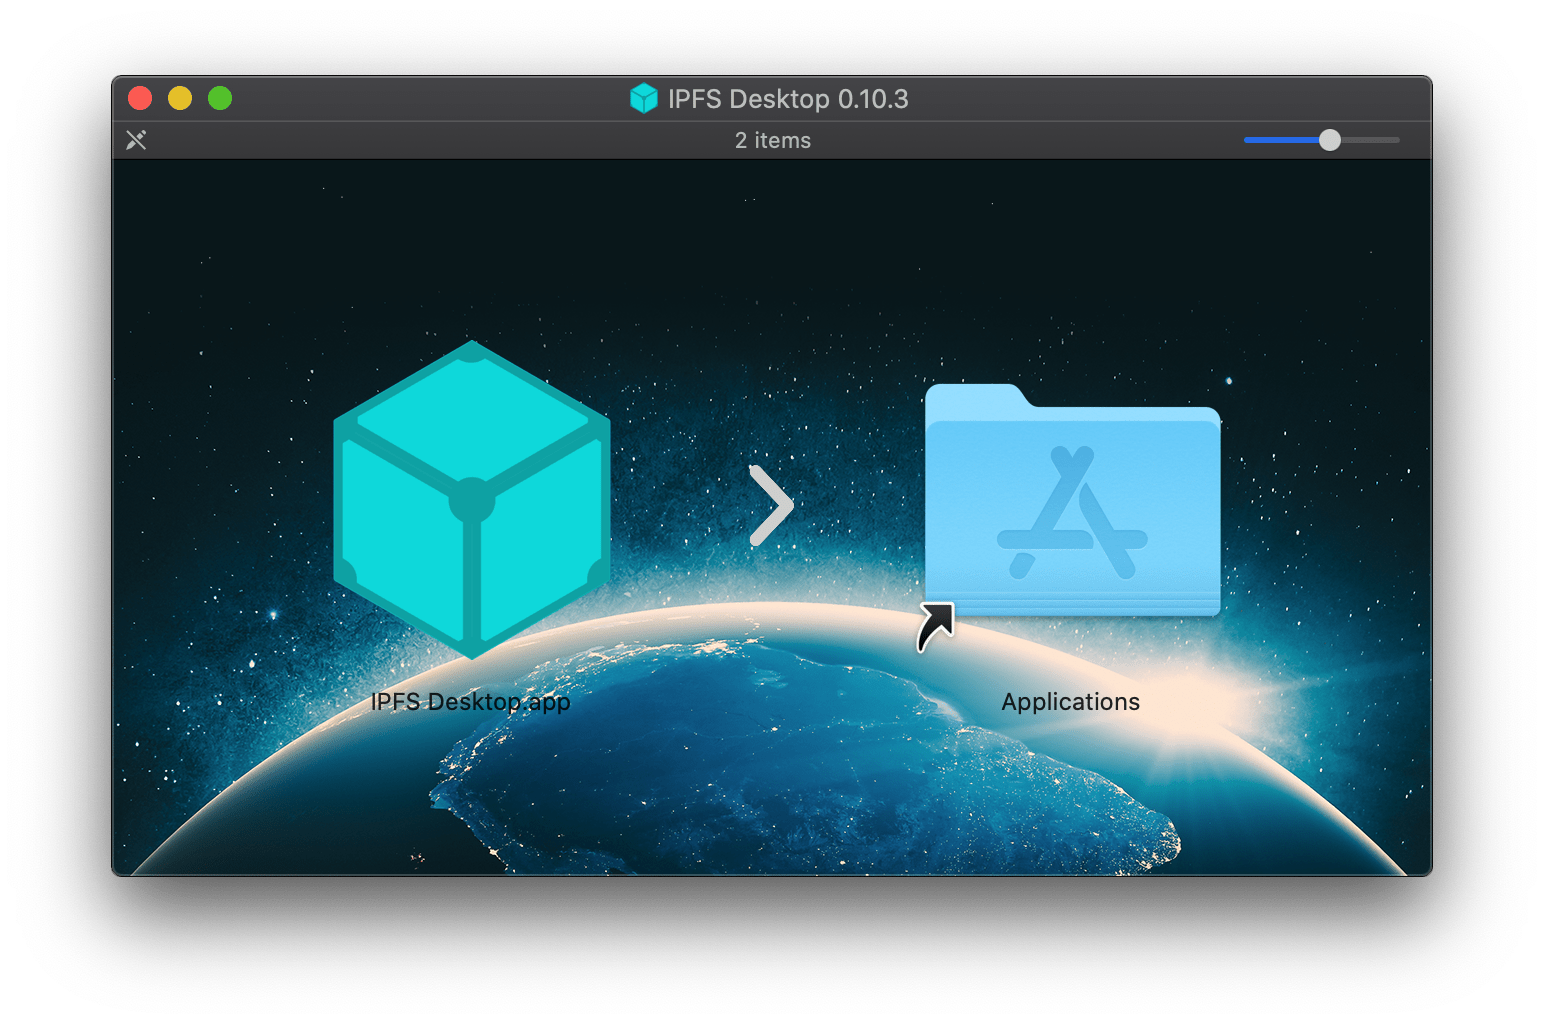Click the blue filled track of the slider
Screen dimensions: 1544x1024
coord(1280,140)
